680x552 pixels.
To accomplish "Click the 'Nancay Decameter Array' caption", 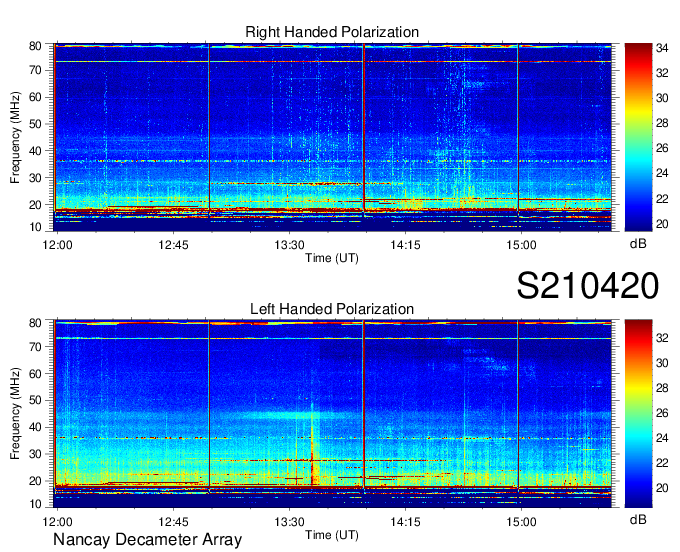I will (x=147, y=540).
